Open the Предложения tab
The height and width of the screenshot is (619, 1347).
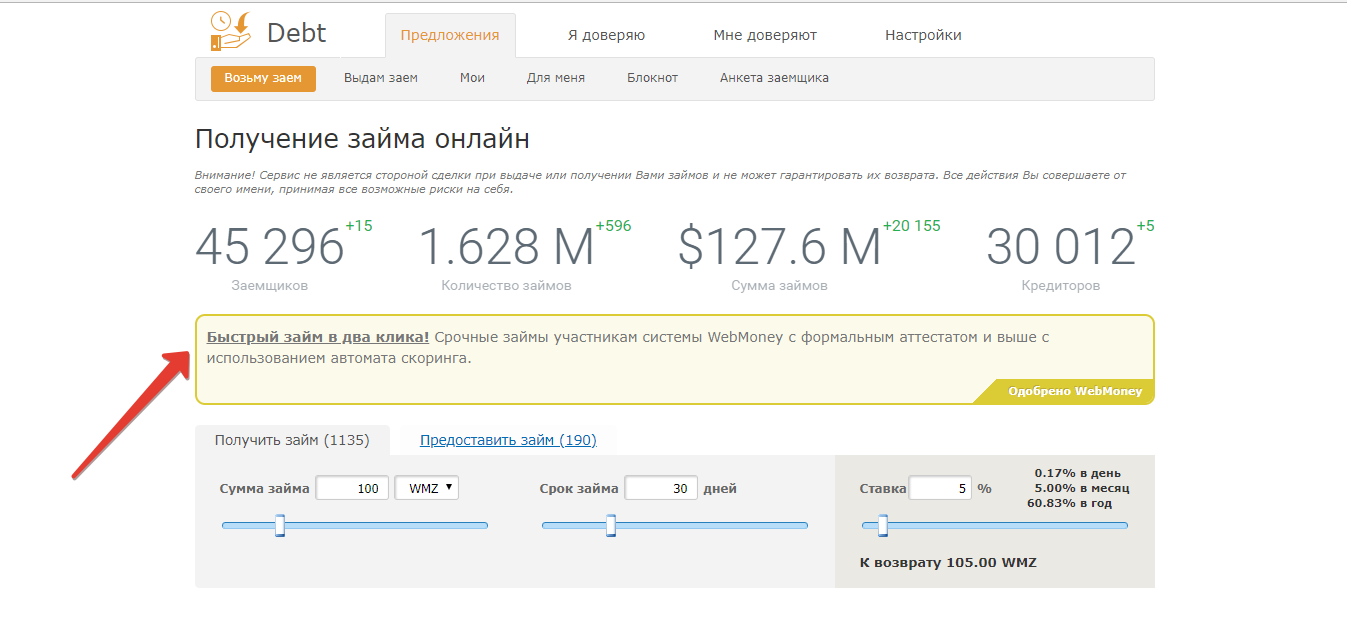(x=450, y=35)
